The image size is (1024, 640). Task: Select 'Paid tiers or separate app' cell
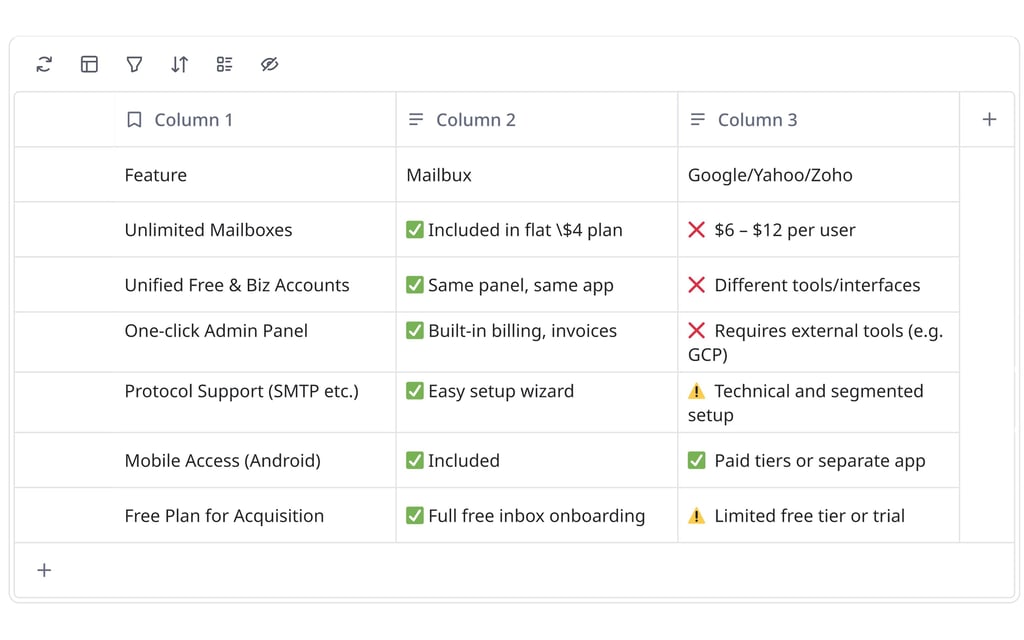819,460
